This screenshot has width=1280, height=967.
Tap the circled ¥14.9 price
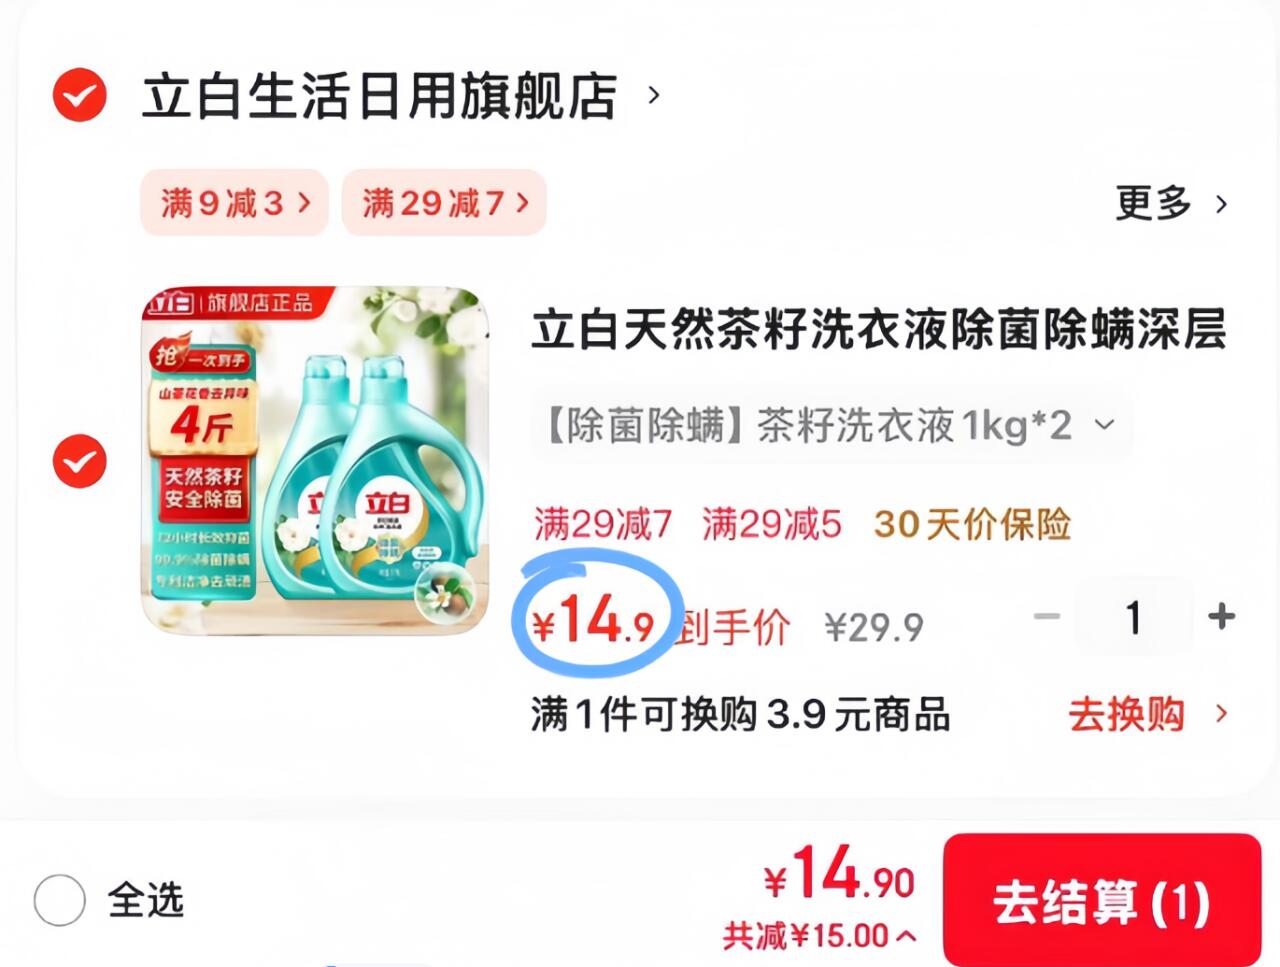coord(593,621)
